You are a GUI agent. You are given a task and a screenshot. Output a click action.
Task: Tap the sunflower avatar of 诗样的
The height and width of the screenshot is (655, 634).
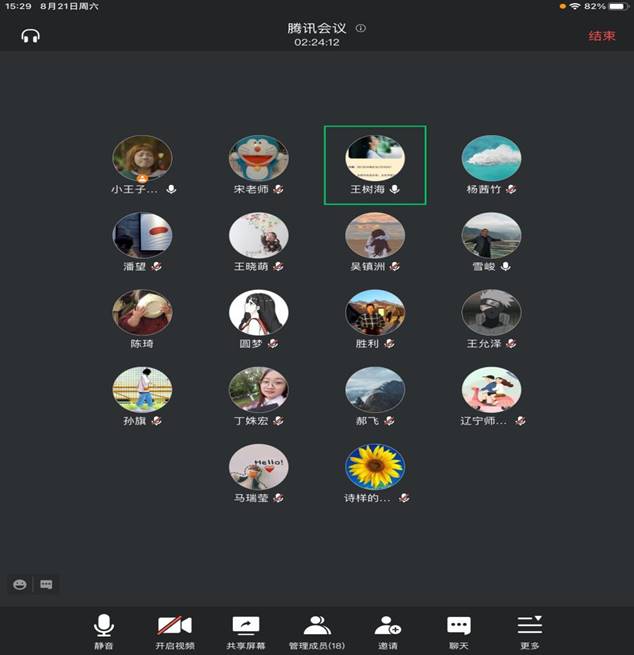coord(375,467)
